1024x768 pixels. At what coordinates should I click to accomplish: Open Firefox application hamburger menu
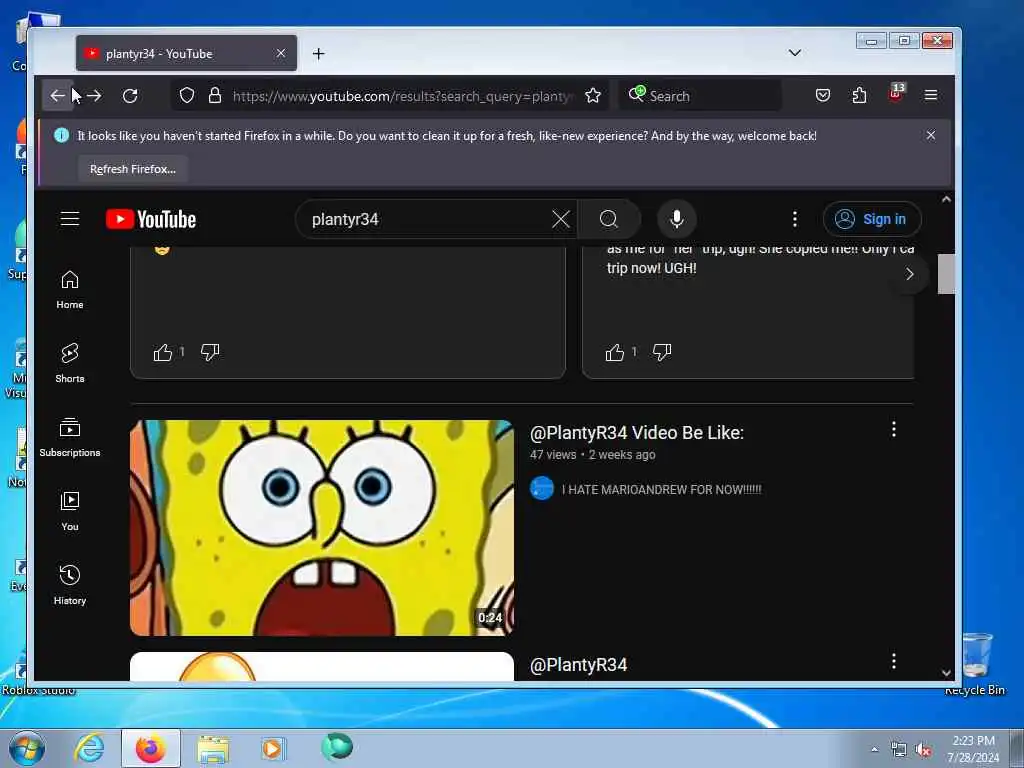coord(931,95)
